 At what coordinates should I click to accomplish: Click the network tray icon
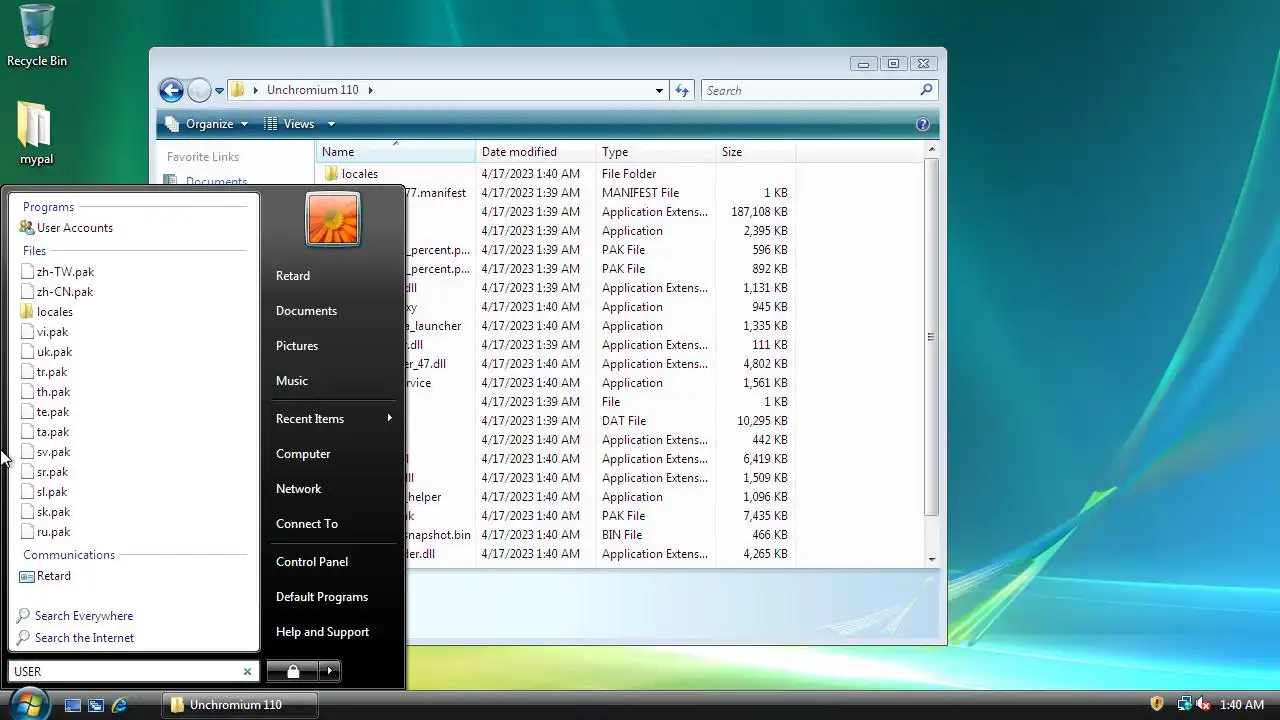pyautogui.click(x=1184, y=704)
